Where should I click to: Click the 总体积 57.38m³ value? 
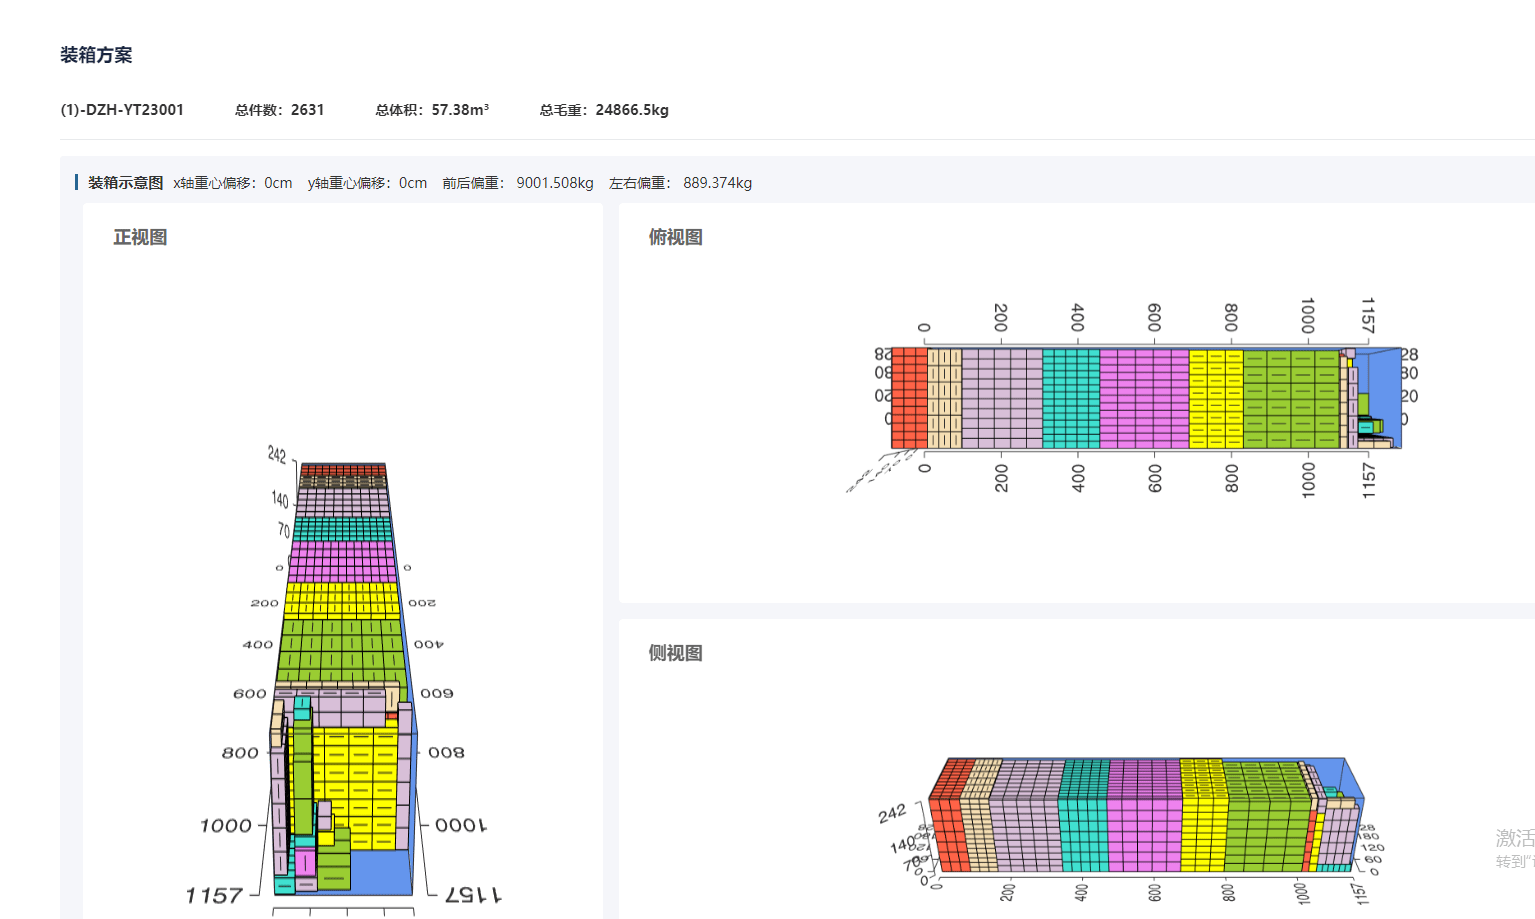pos(460,110)
